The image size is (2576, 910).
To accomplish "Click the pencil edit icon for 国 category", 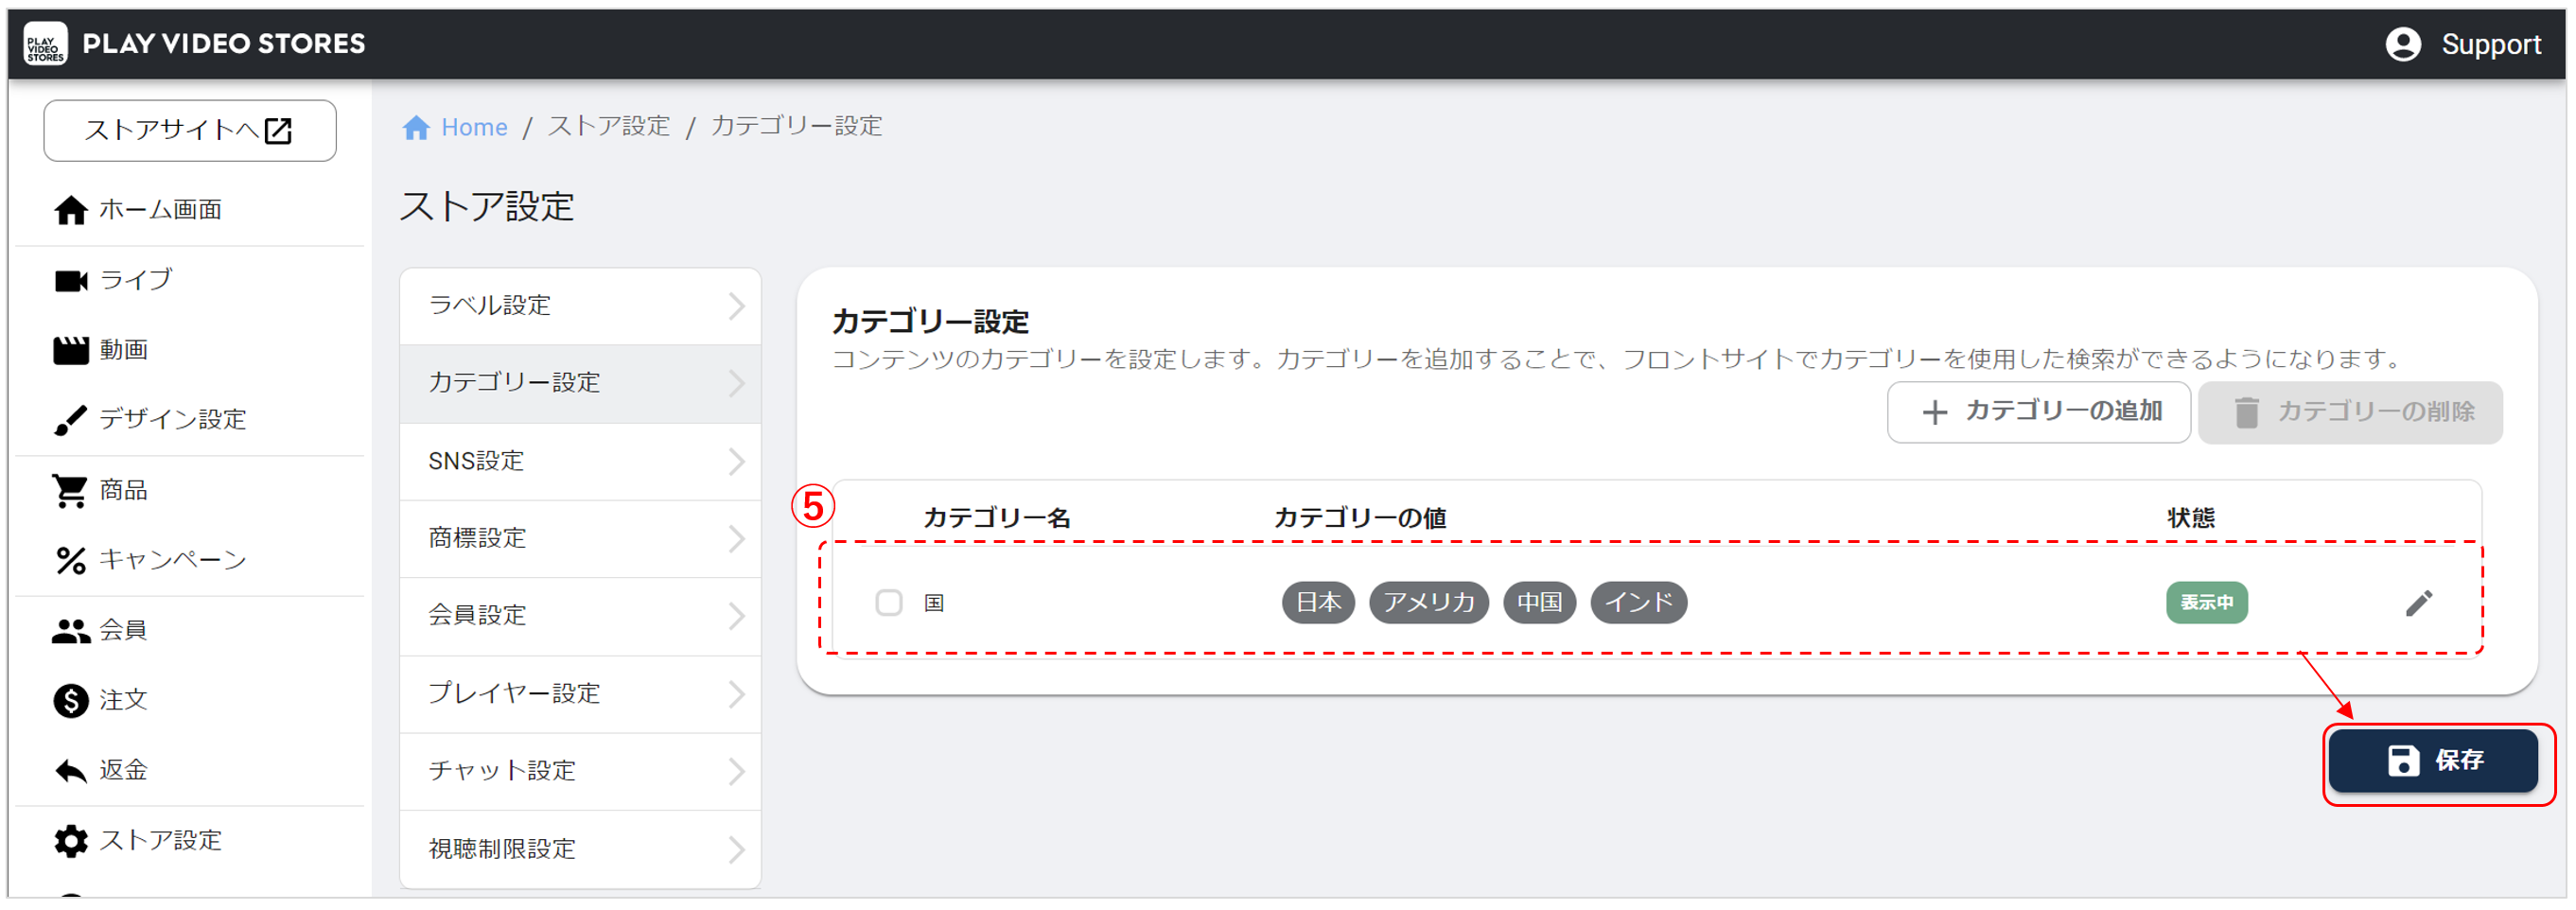I will 2417,603.
